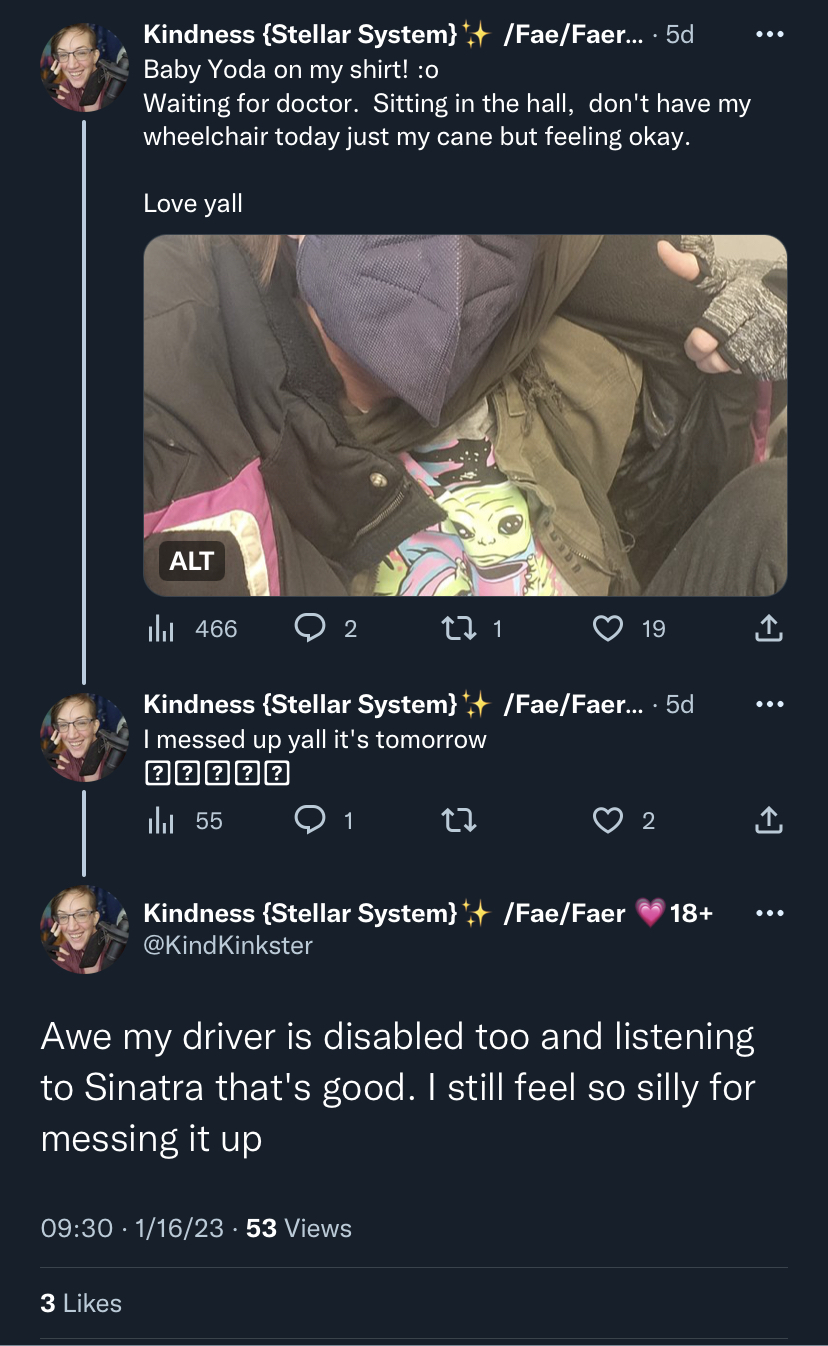Viewport: 828px width, 1346px height.
Task: Open the 09:30 · 1/16/23 timestamp
Action: [133, 1228]
